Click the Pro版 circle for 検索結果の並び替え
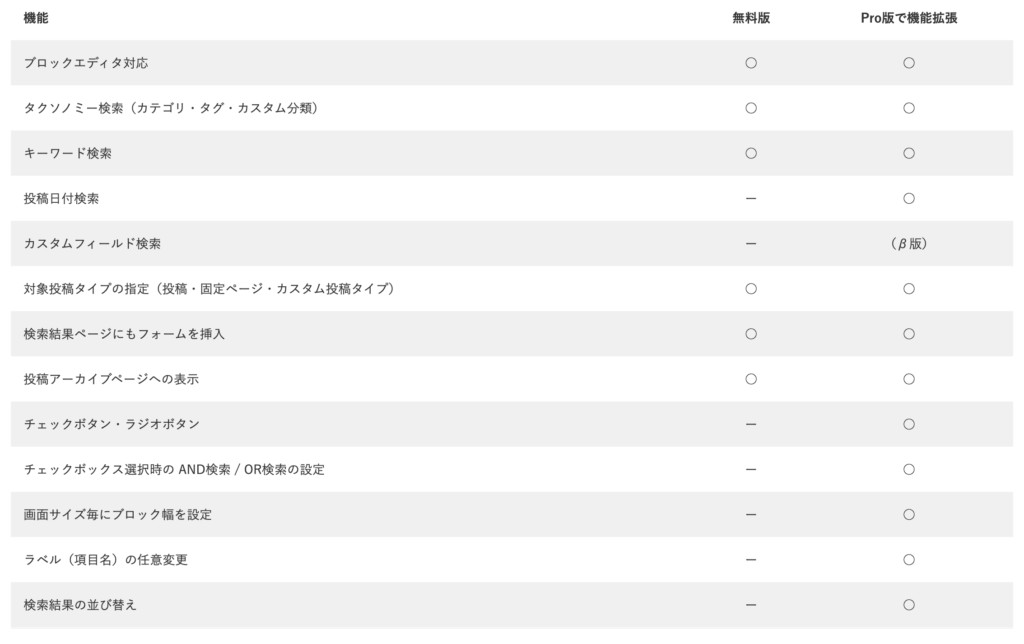1024x644 pixels. [909, 604]
